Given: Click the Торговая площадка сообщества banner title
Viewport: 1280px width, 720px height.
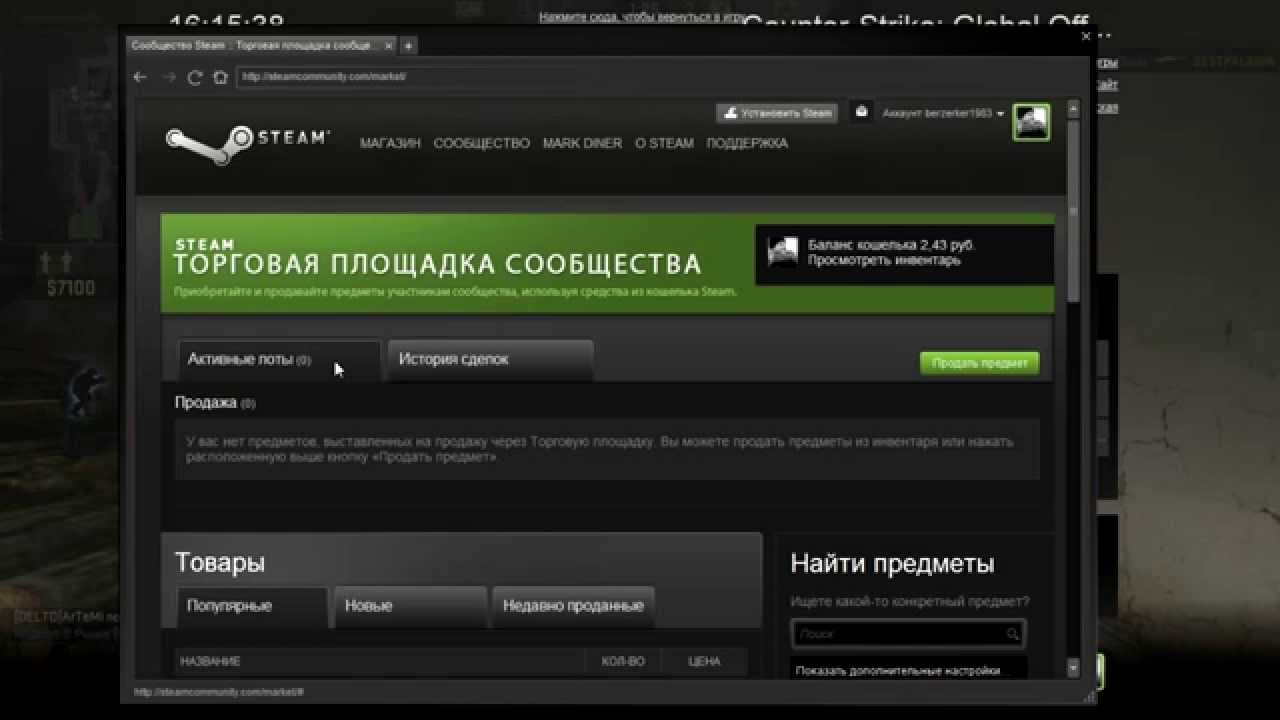Looking at the screenshot, I should 437,264.
